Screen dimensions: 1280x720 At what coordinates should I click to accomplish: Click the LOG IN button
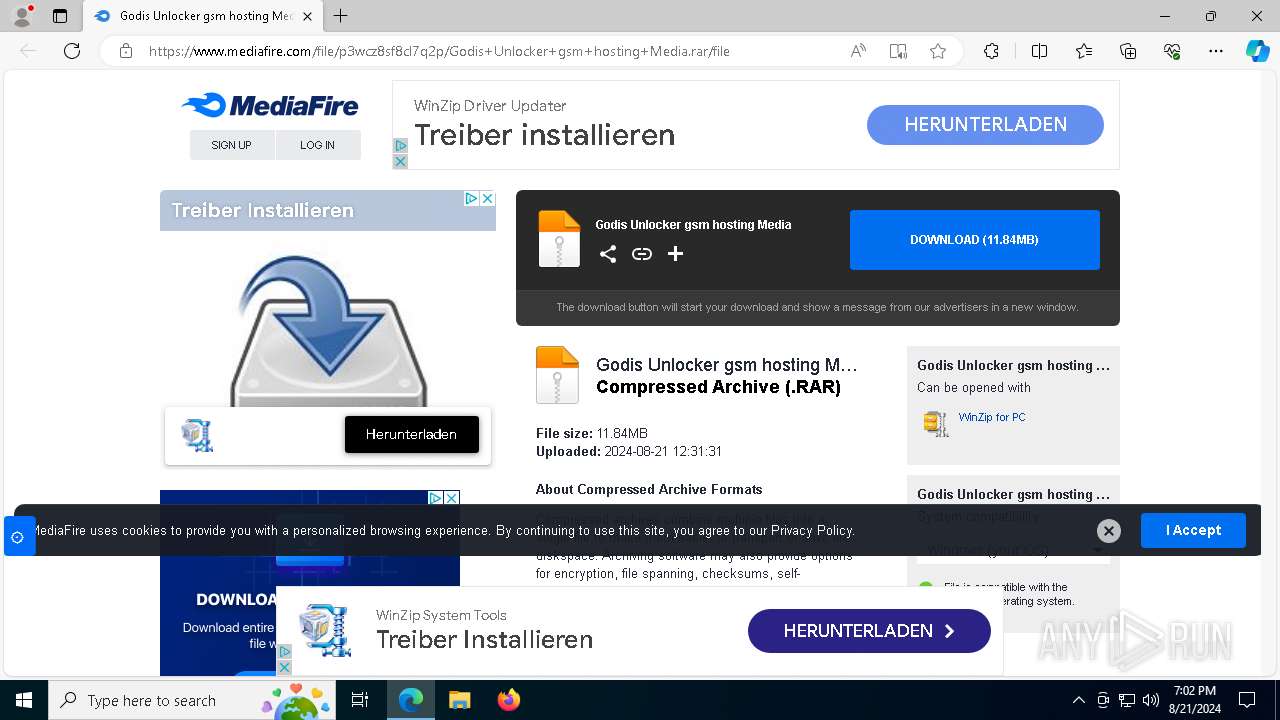point(317,145)
